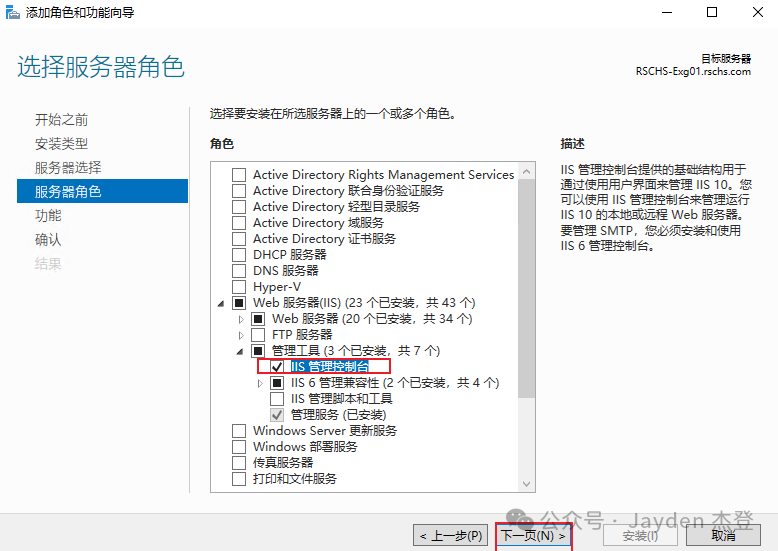Select the 打印和文件服务 role item
The image size is (778, 551).
(x=294, y=479)
